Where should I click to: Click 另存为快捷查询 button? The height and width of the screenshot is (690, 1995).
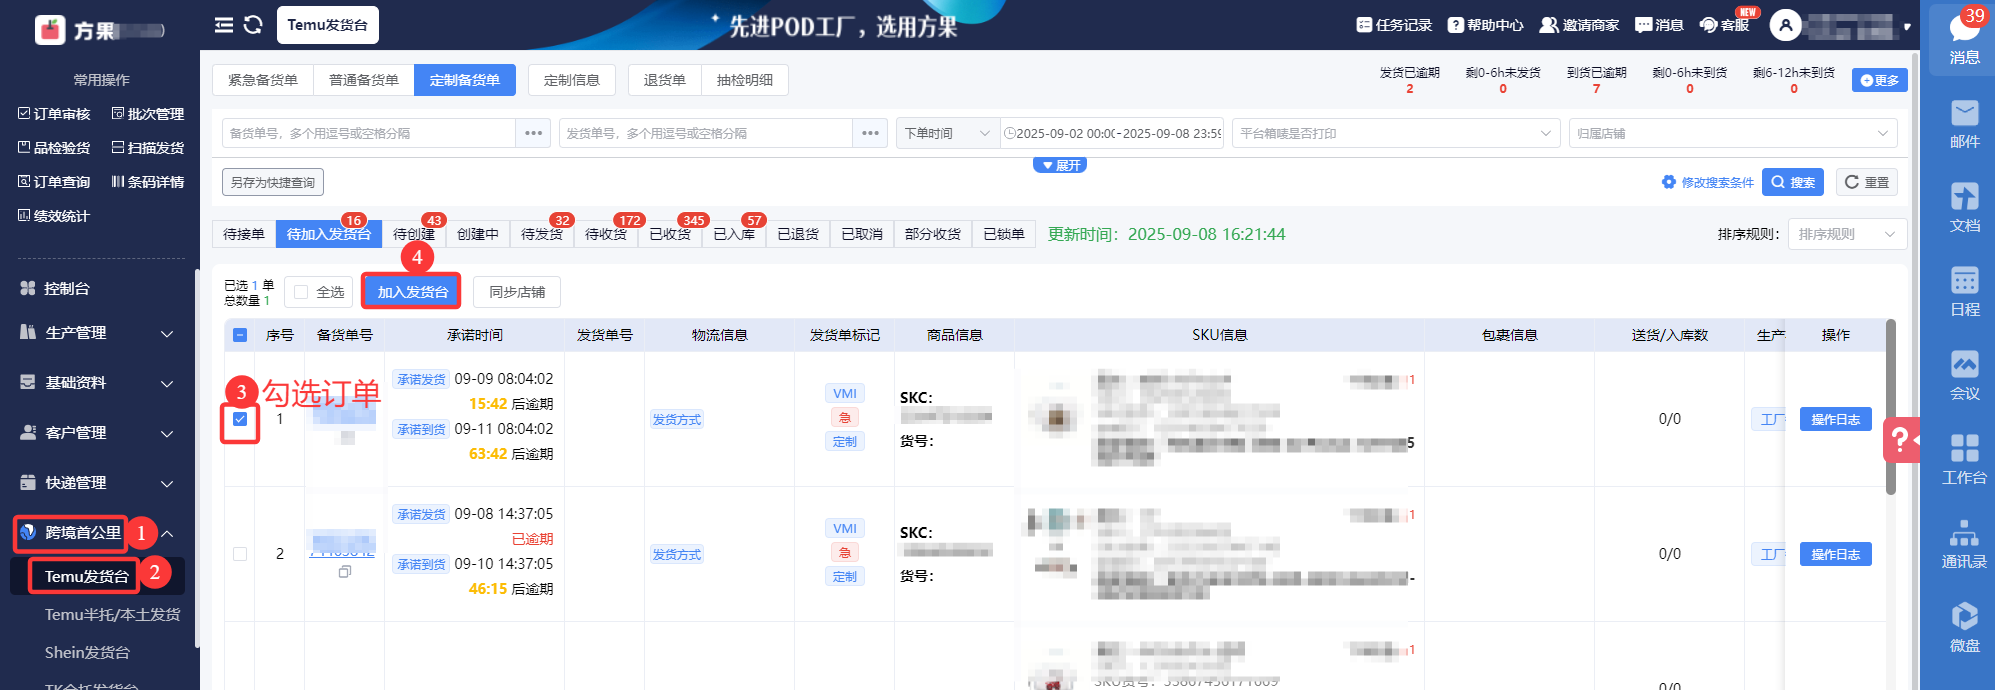(x=273, y=182)
